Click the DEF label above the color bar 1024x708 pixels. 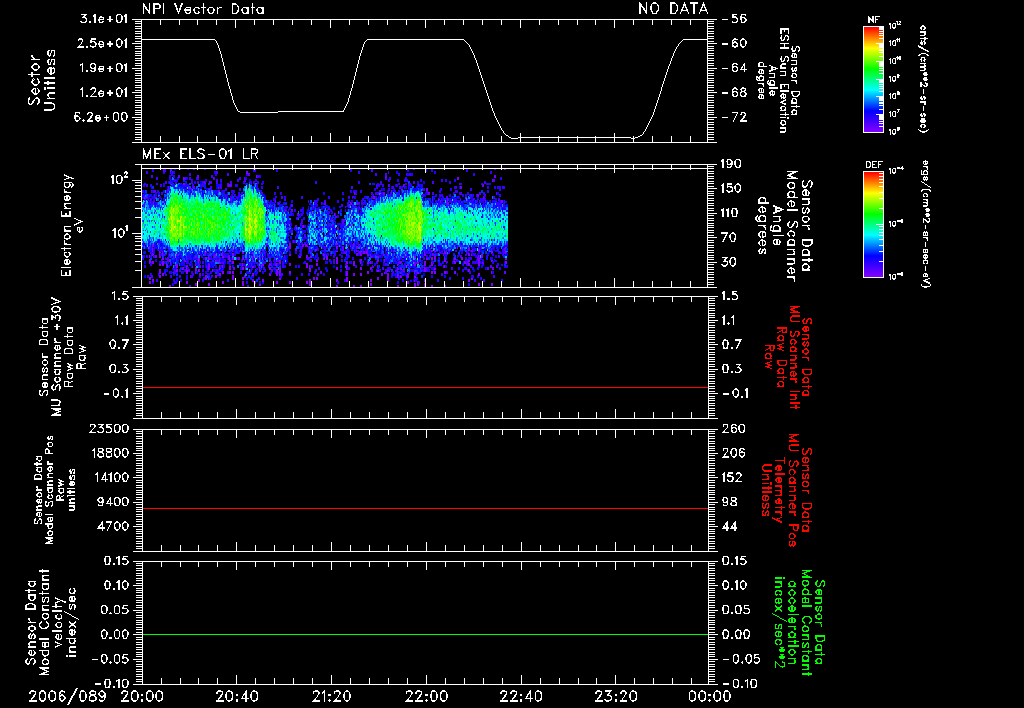[873, 165]
